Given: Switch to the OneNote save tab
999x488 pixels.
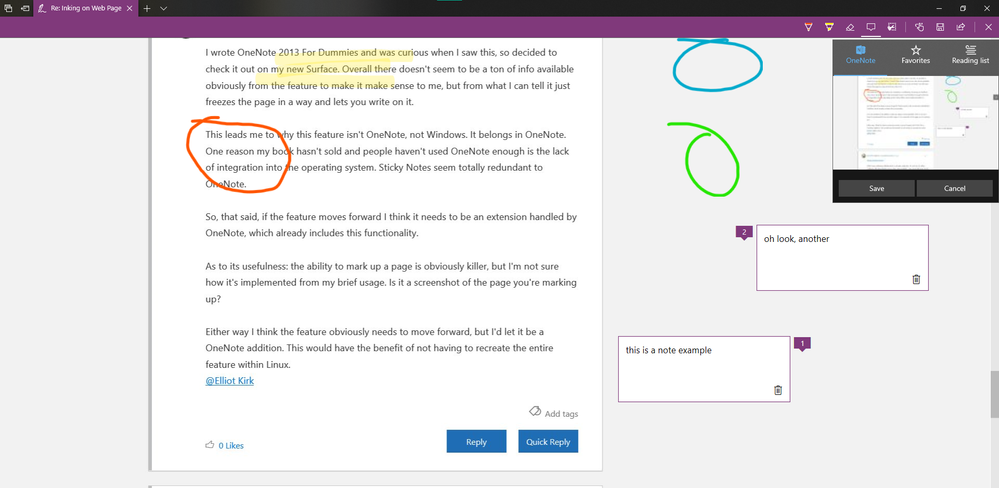Looking at the screenshot, I should tap(860, 55).
